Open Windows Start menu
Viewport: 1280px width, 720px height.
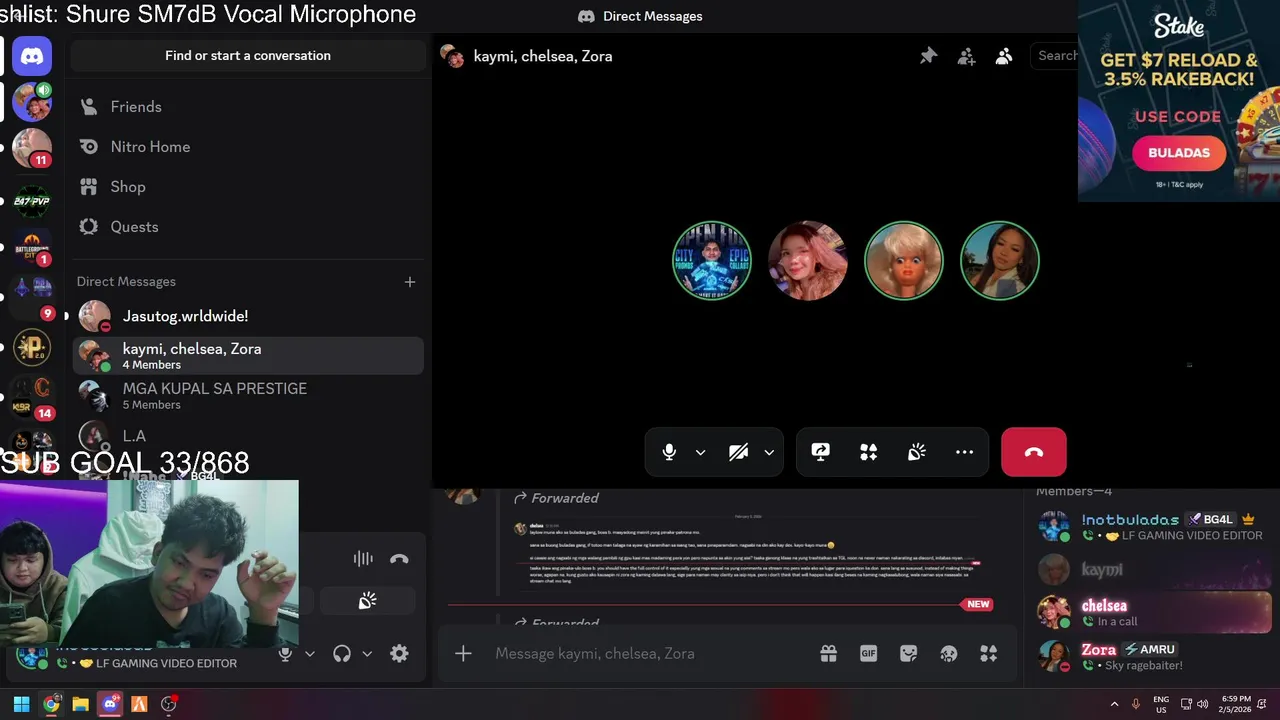click(21, 704)
